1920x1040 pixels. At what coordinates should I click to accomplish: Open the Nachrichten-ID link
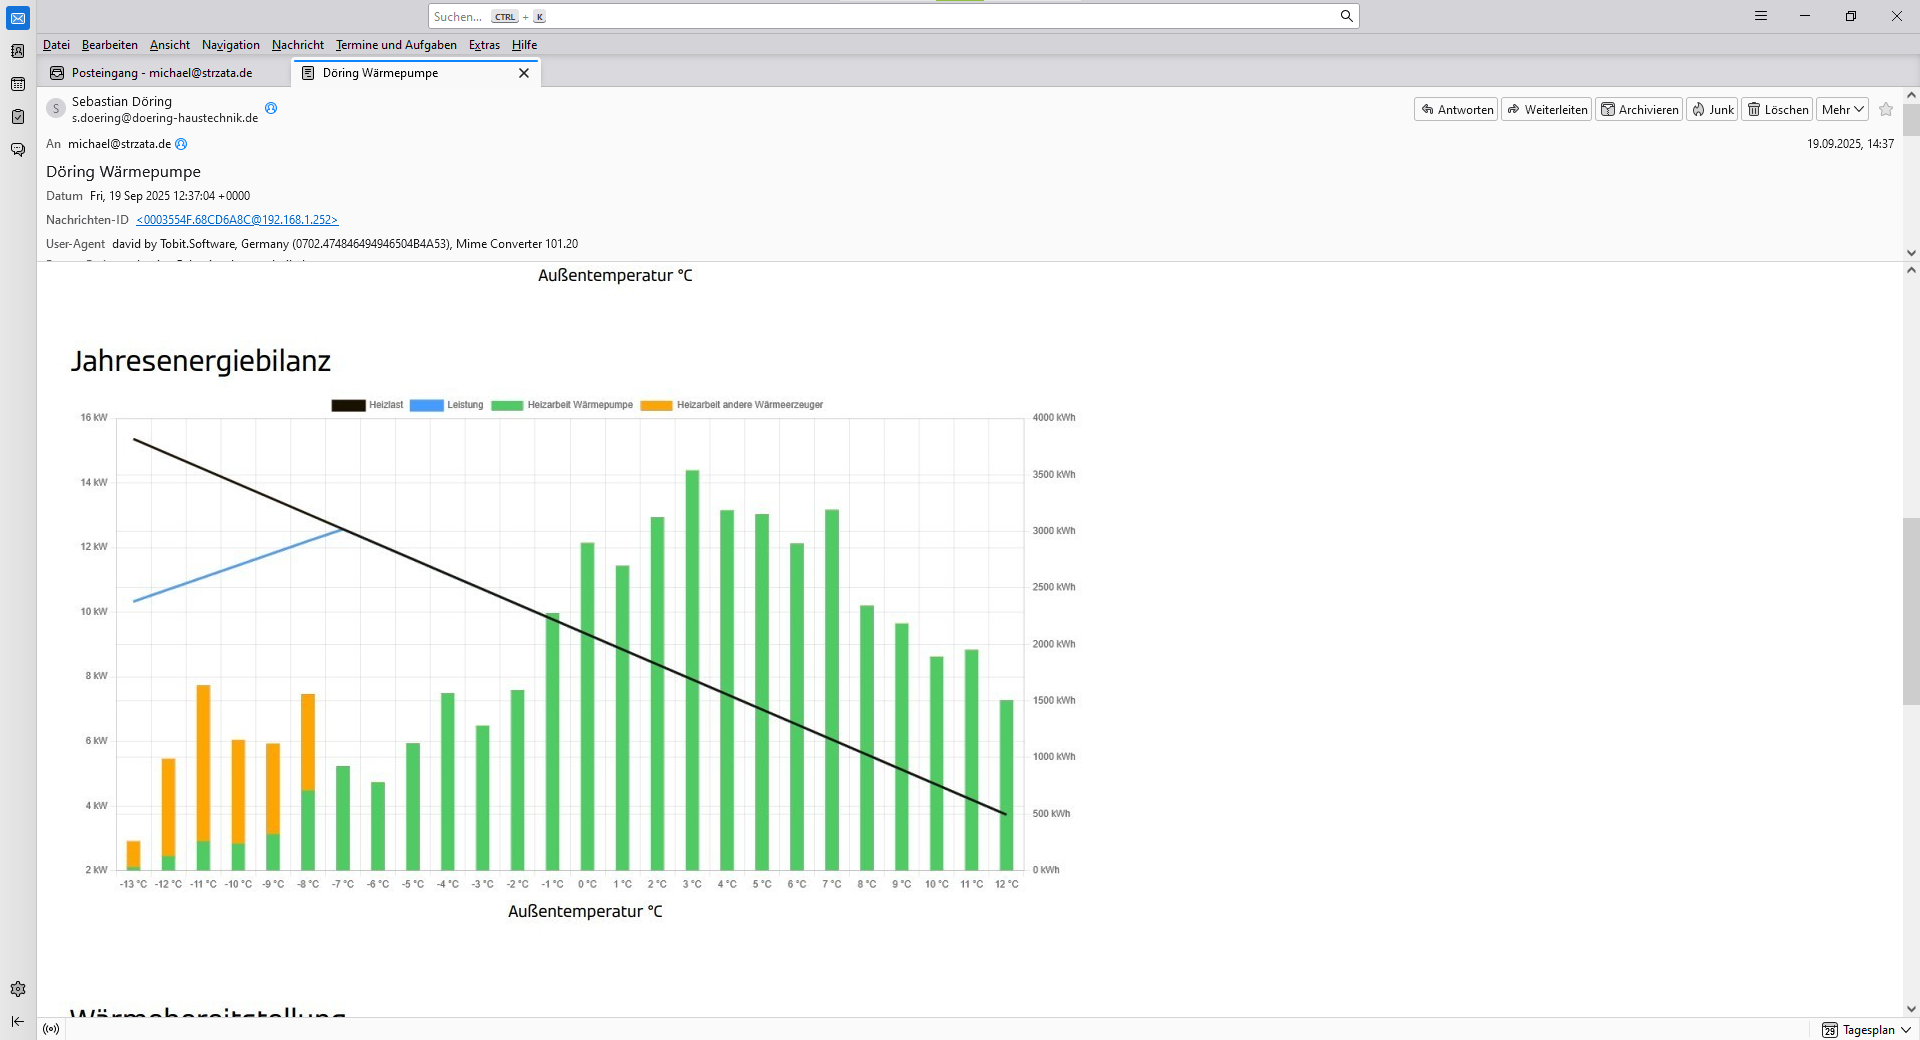237,220
